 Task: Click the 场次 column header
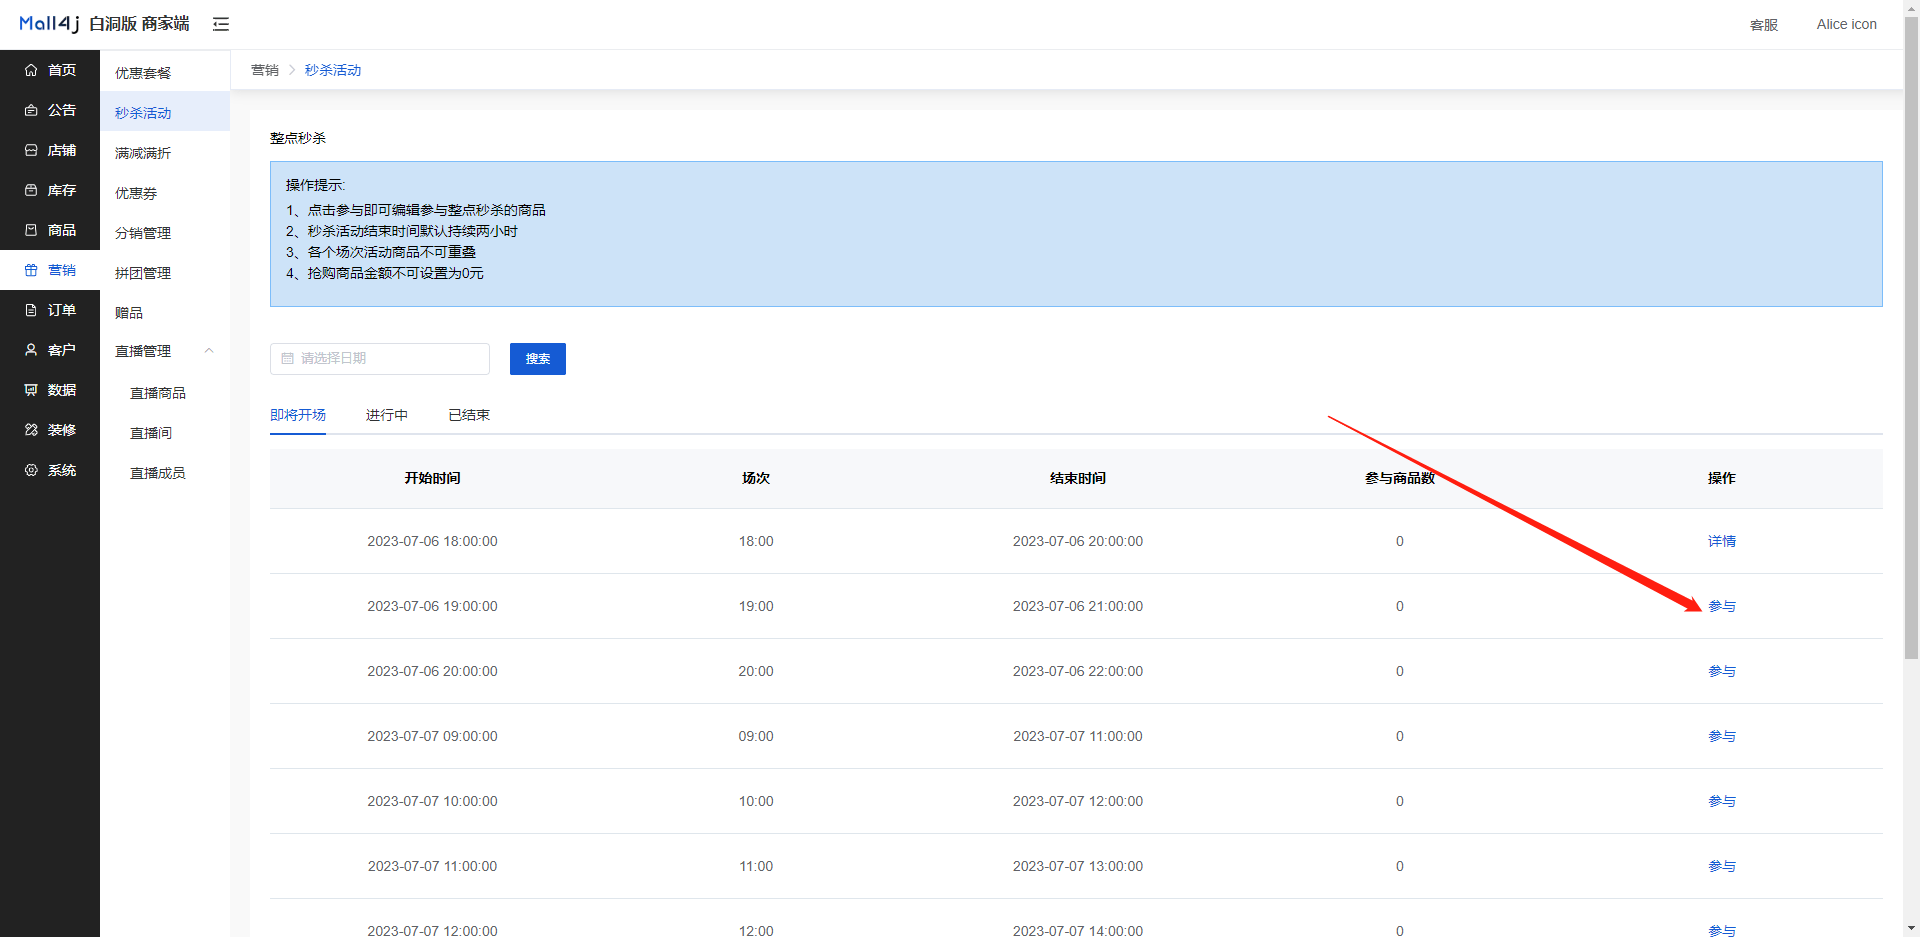(756, 478)
